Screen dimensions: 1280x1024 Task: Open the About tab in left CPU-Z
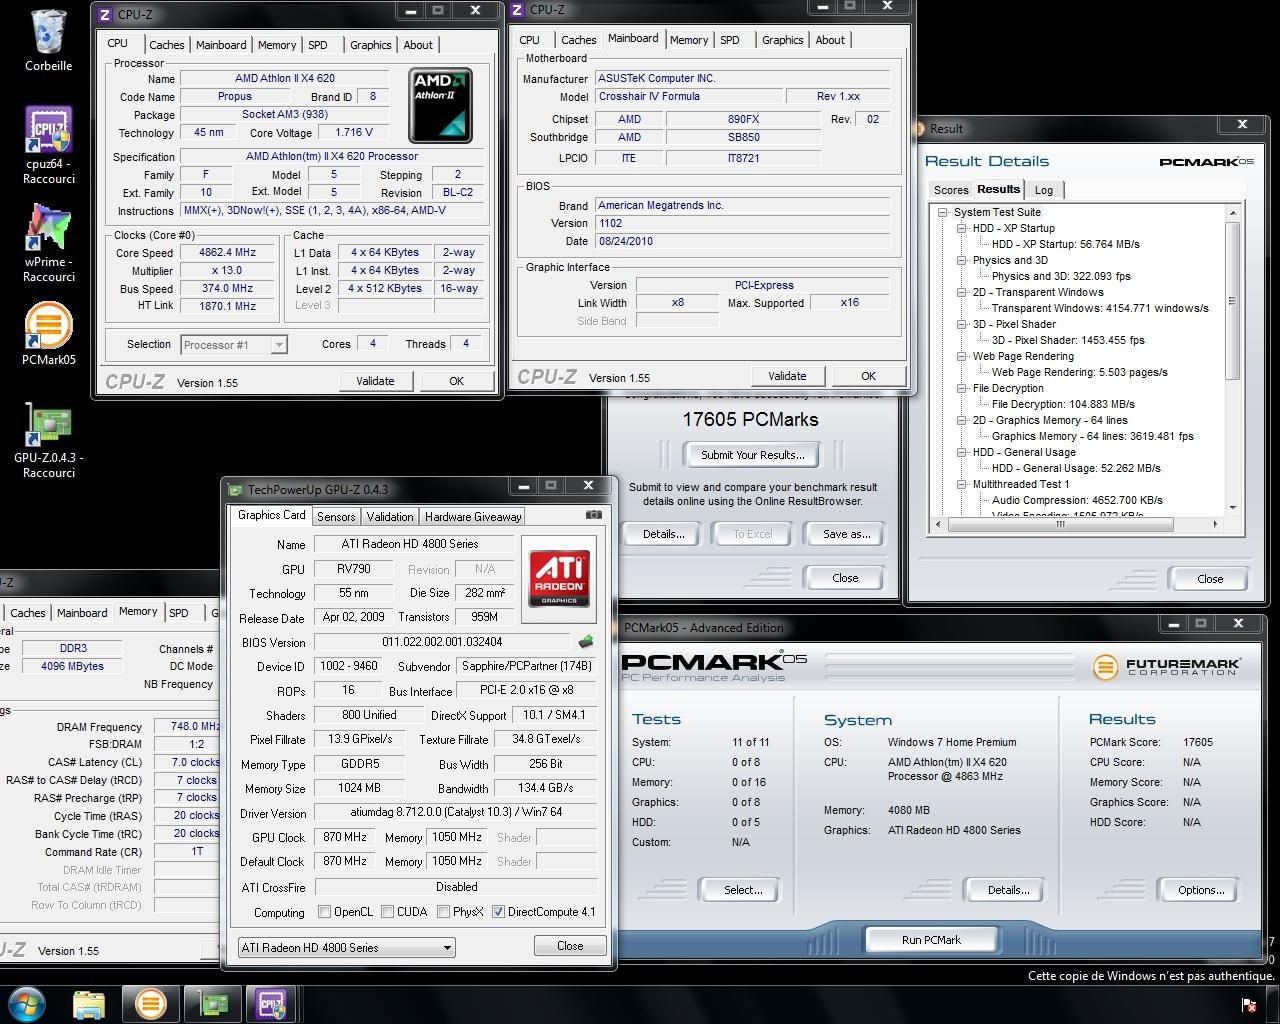(418, 45)
